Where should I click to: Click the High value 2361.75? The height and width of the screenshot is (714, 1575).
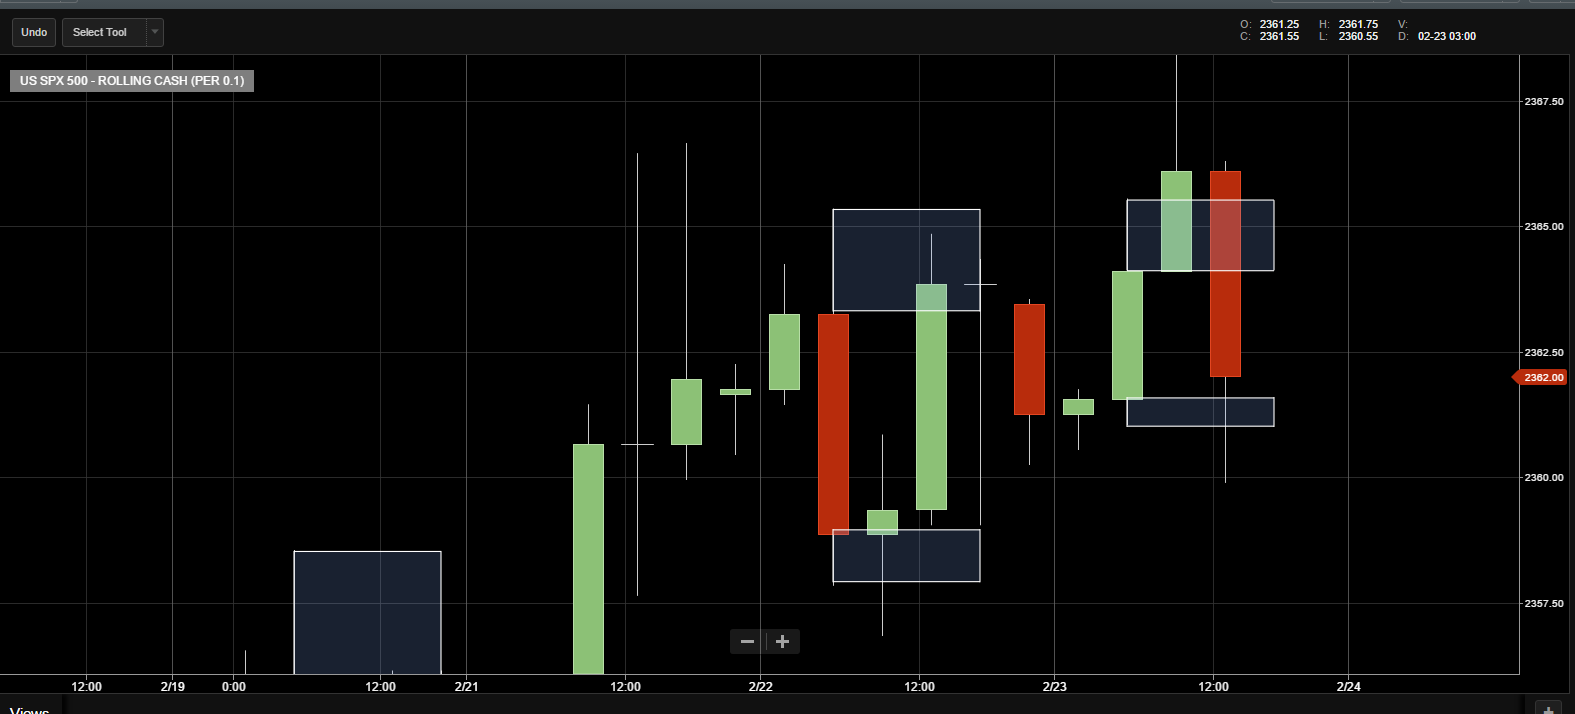point(1358,24)
